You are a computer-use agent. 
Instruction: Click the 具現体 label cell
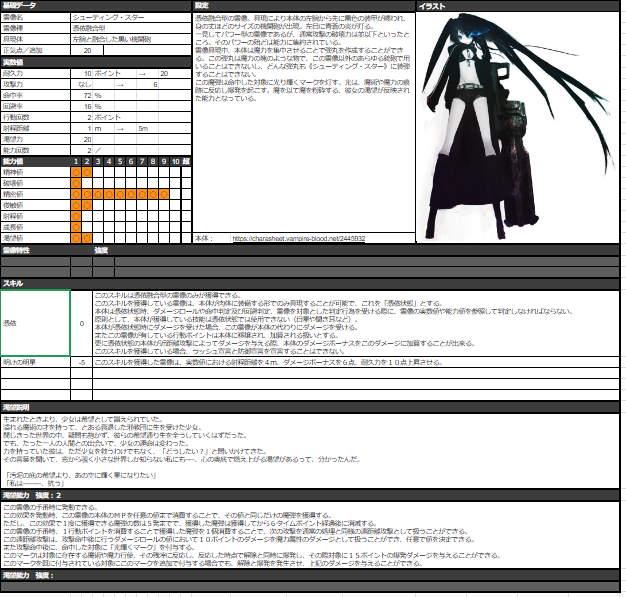click(36, 39)
